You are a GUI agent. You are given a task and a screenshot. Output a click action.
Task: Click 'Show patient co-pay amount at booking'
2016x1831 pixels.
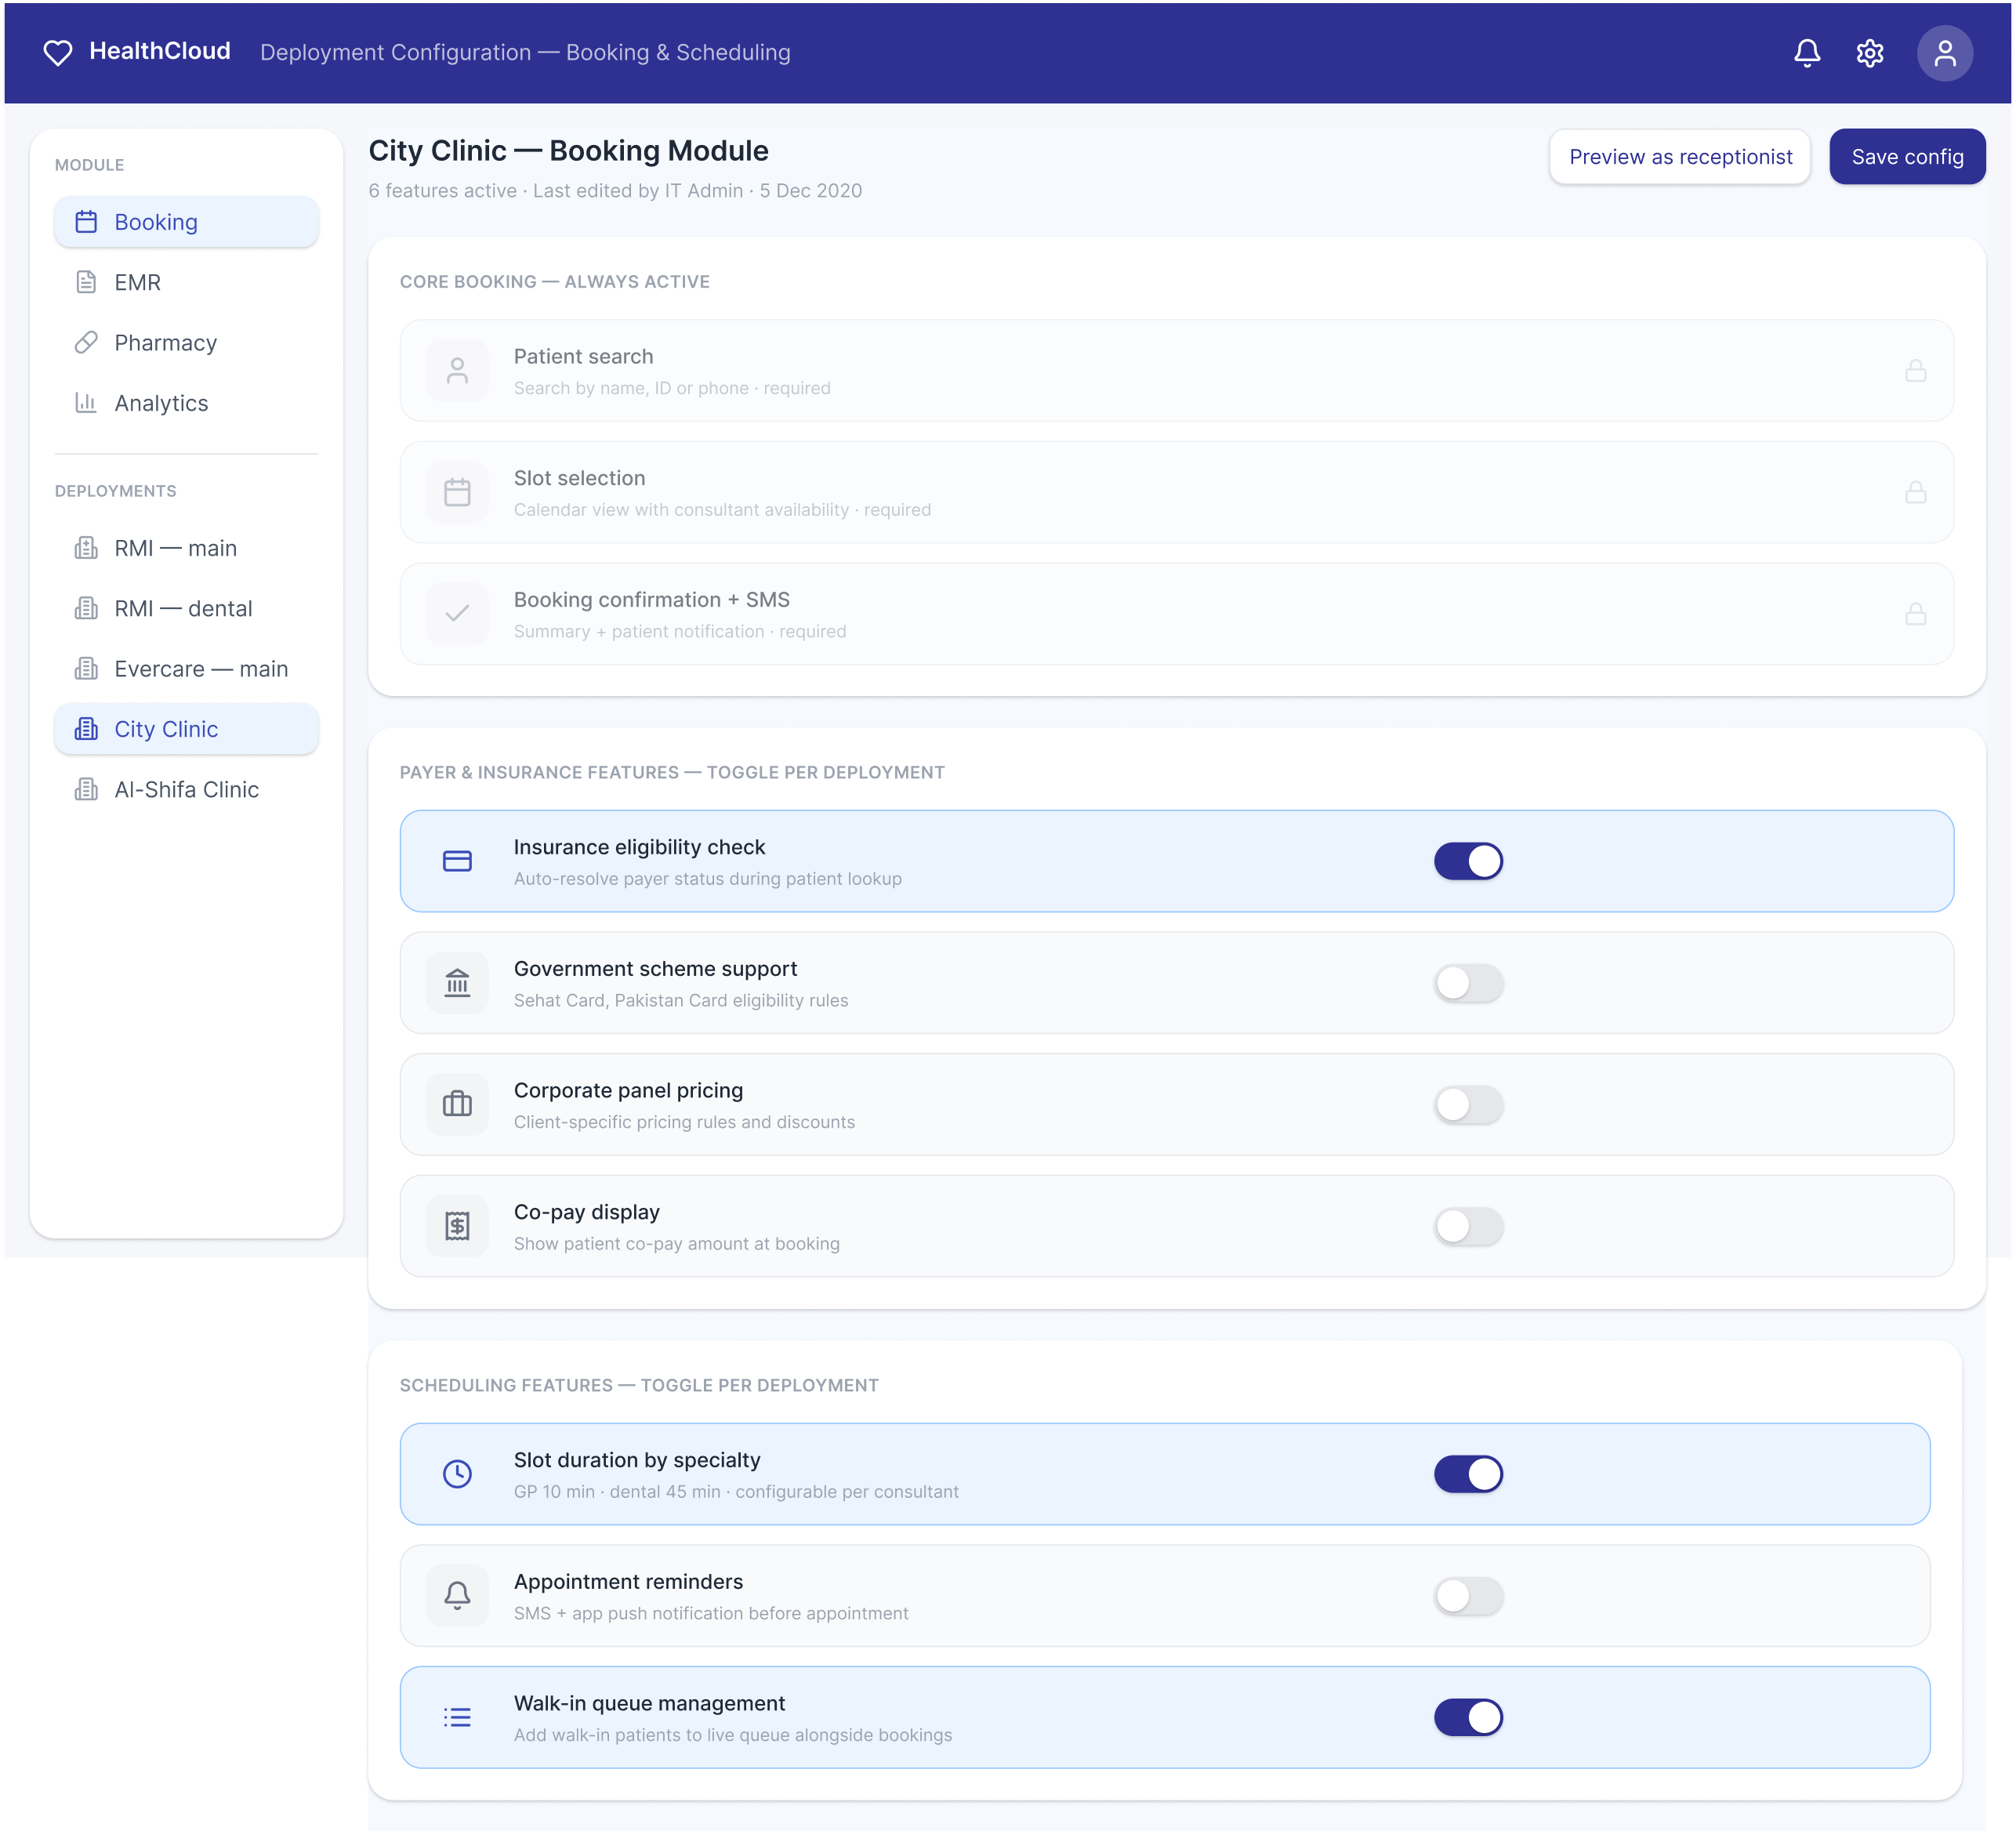(676, 1243)
